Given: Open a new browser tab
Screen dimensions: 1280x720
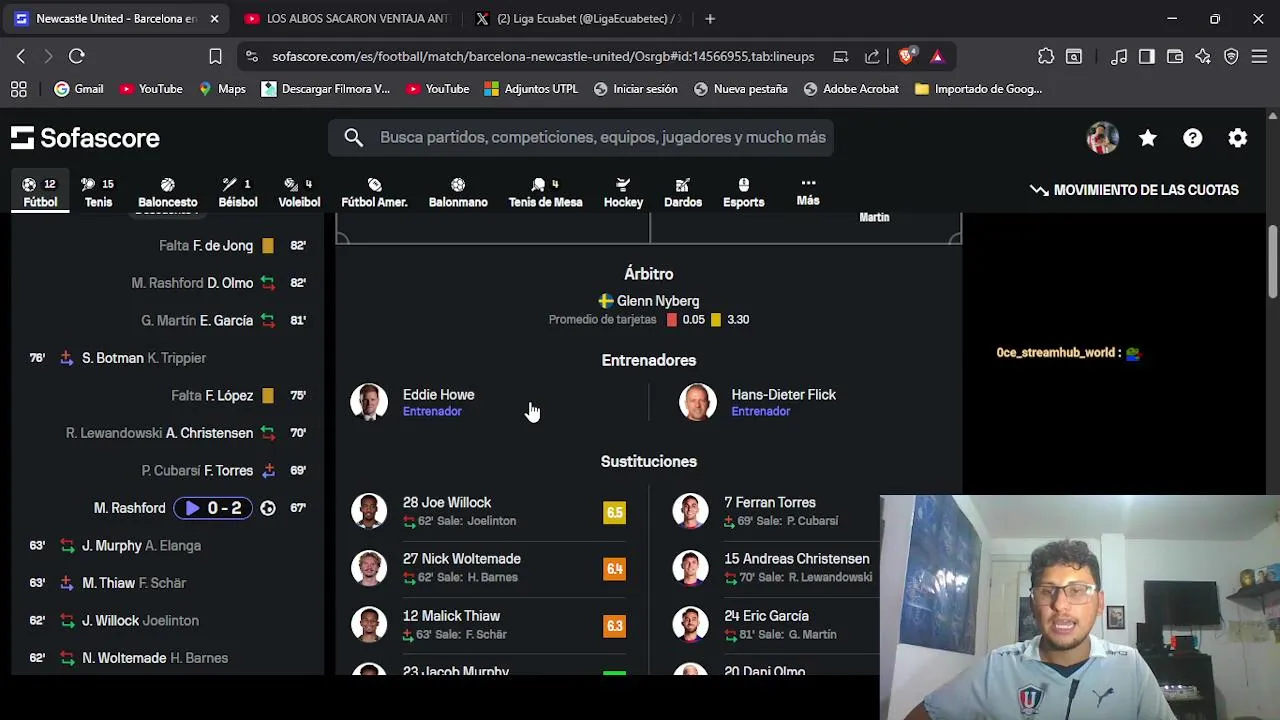Looking at the screenshot, I should (x=710, y=18).
